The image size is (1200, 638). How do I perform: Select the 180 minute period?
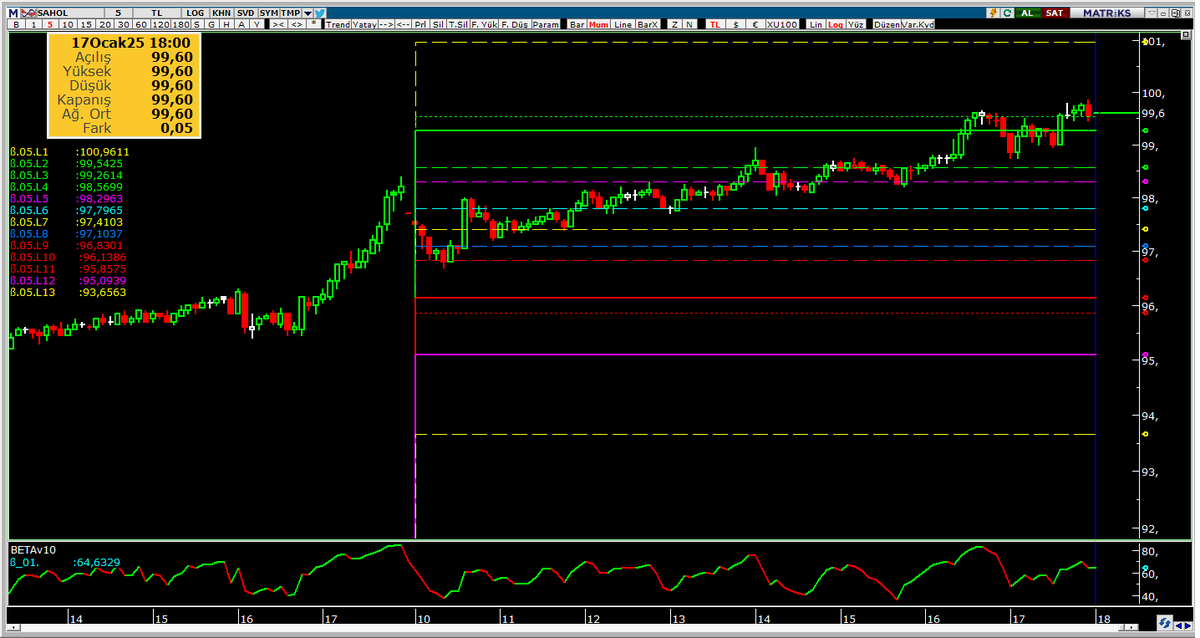coord(181,24)
